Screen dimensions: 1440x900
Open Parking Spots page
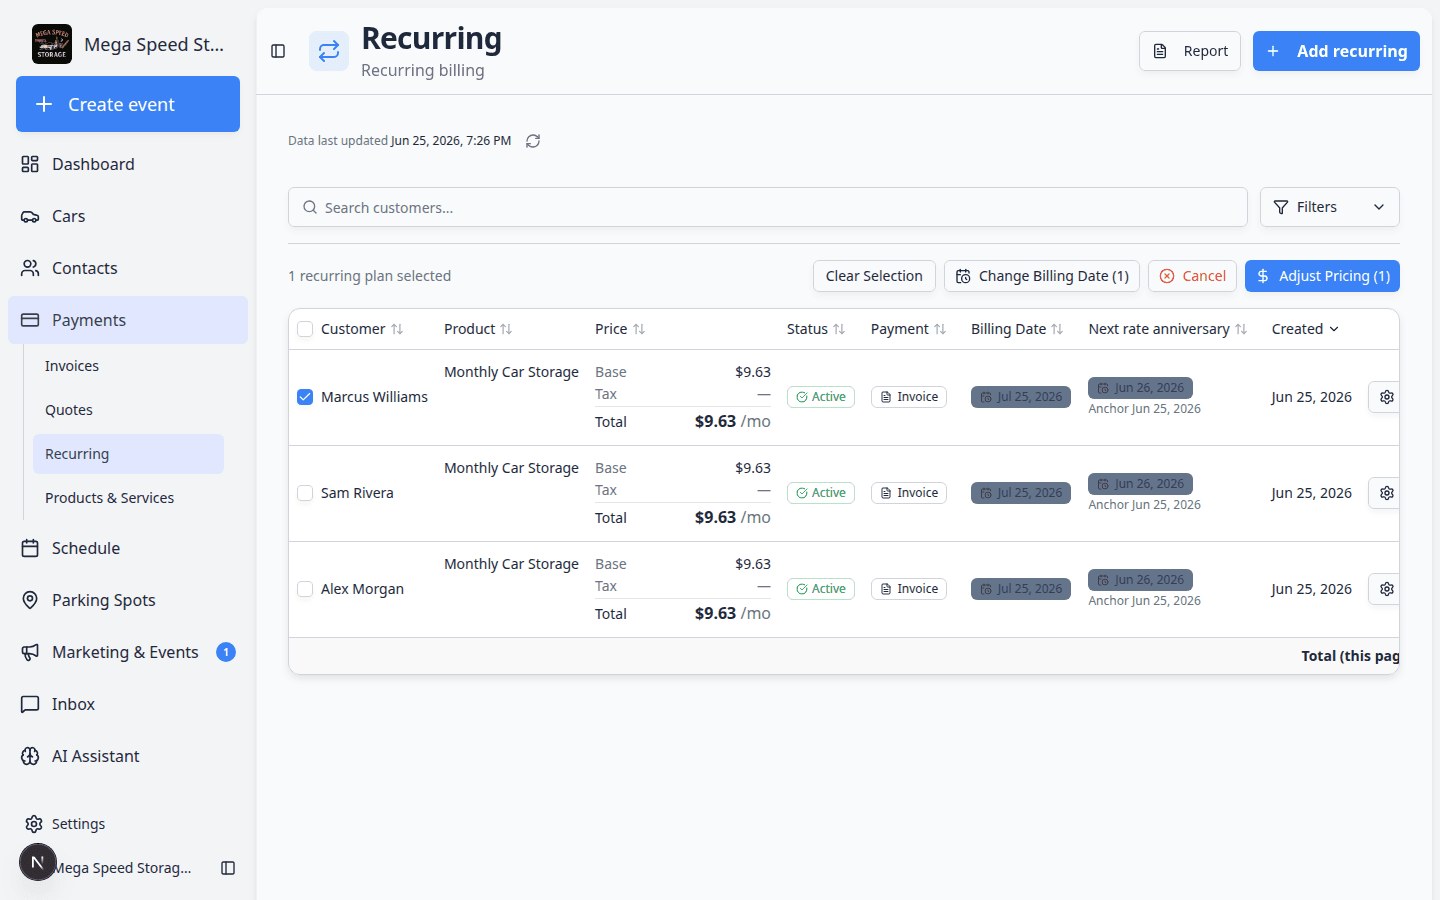coord(128,600)
